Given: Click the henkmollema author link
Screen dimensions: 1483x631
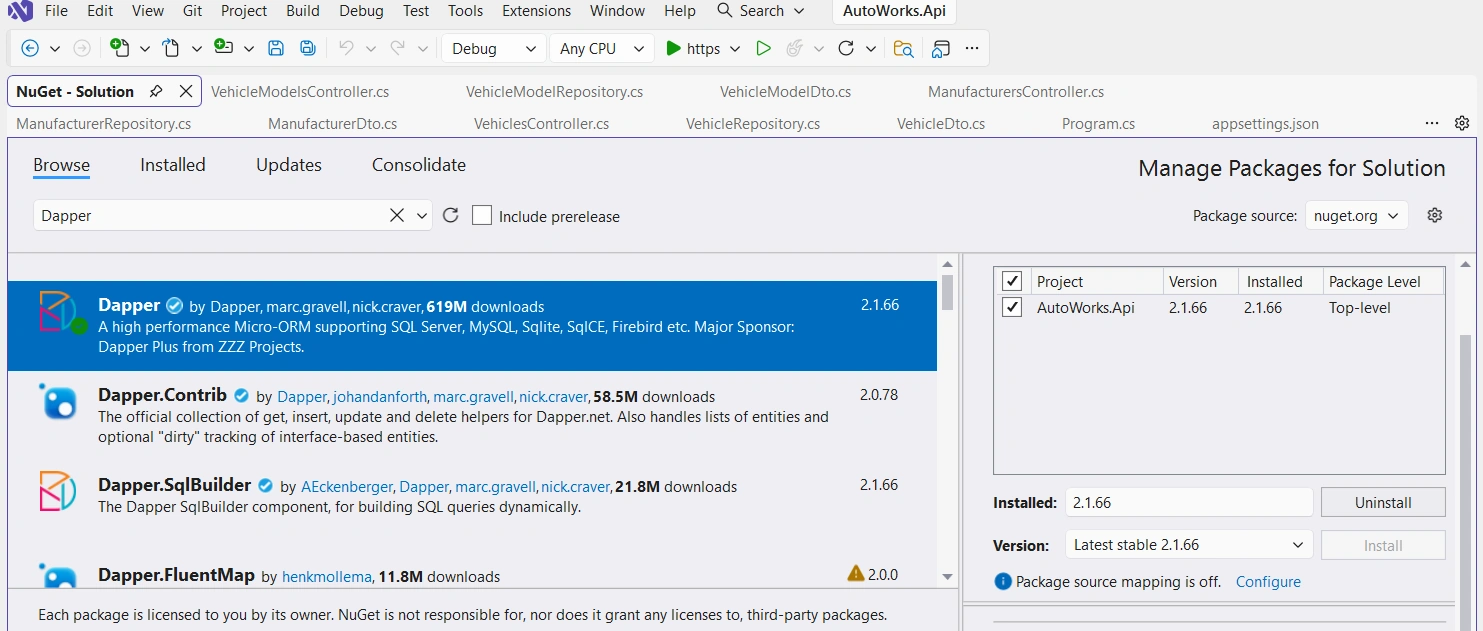Looking at the screenshot, I should [327, 577].
